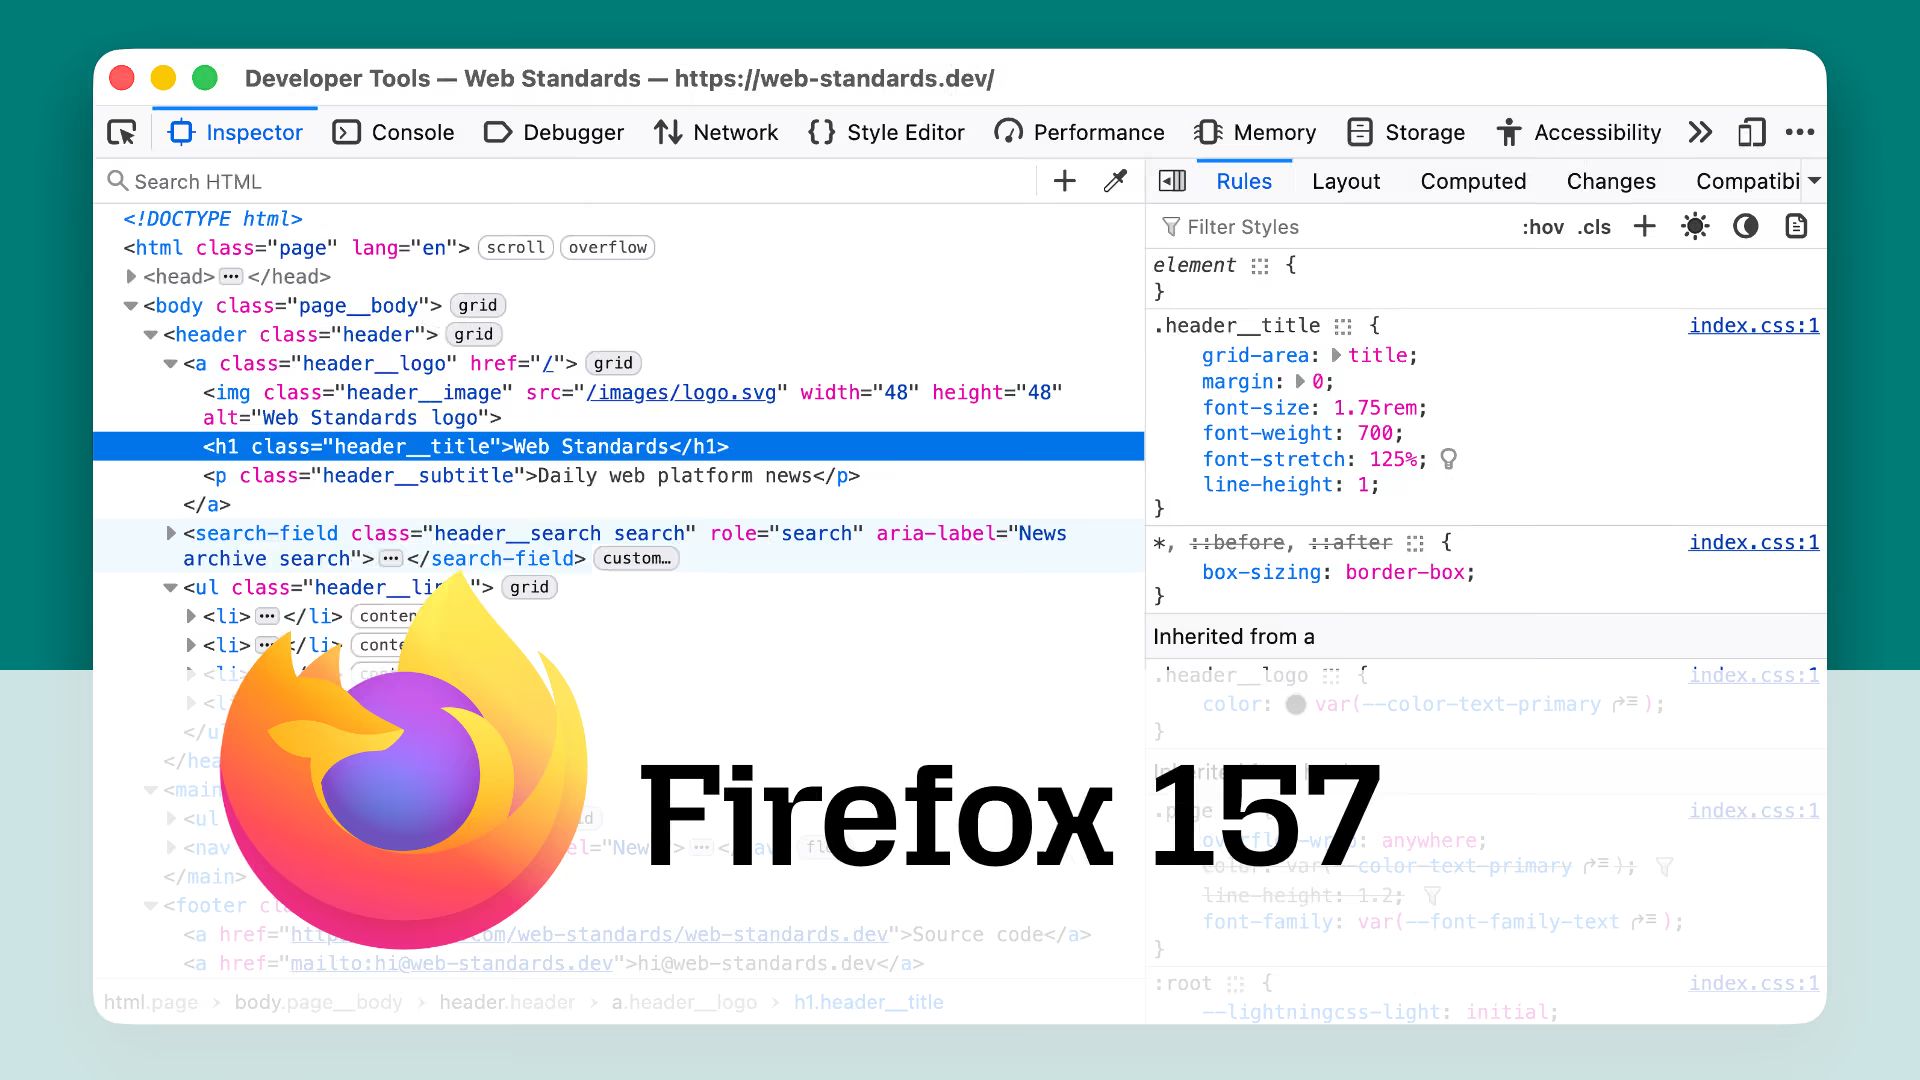This screenshot has width=1920, height=1080.
Task: Click the custom… badge on search-field
Action: [637, 558]
